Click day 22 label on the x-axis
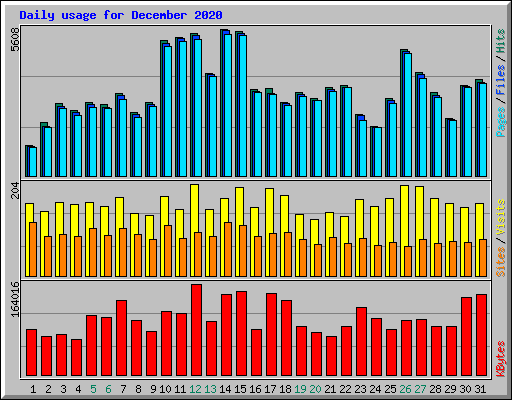Screen dimensions: 512x400 pyautogui.click(x=345, y=389)
